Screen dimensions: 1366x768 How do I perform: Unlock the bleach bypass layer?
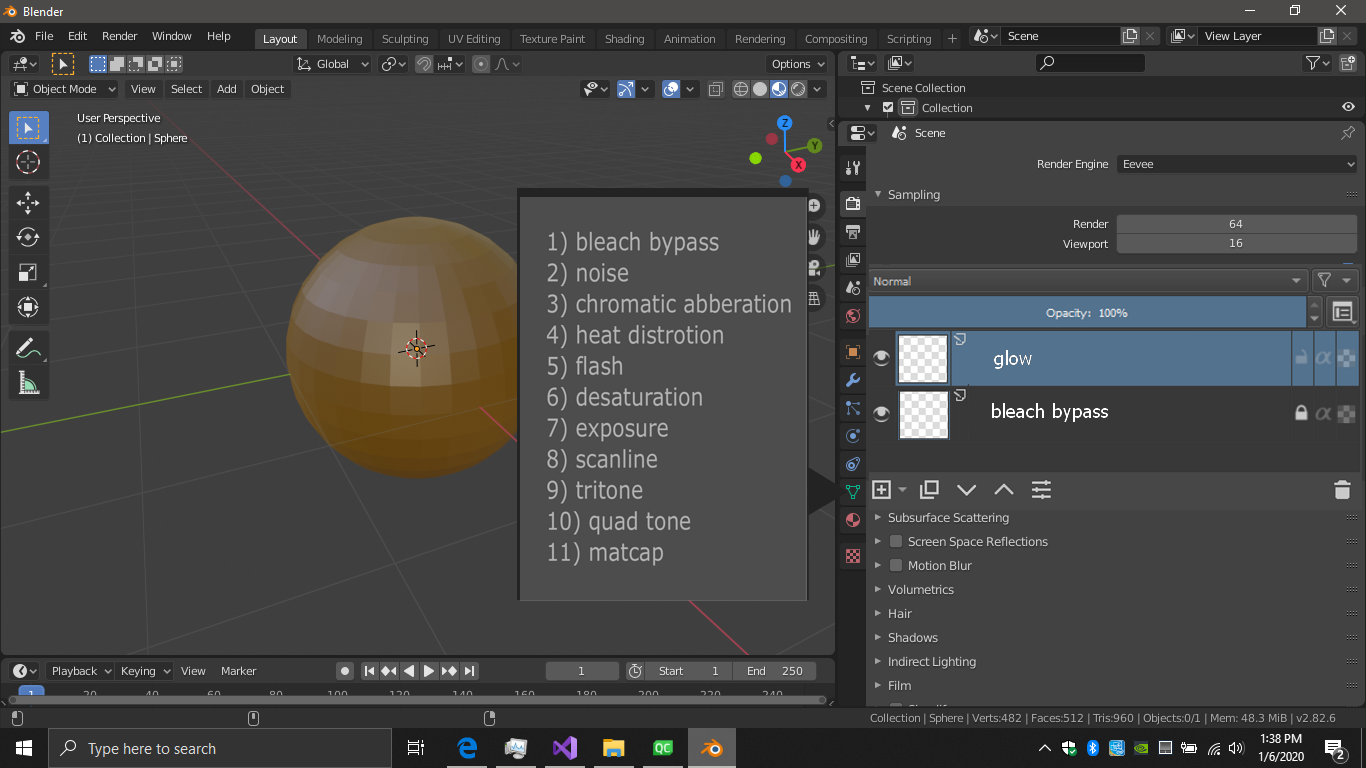1301,412
